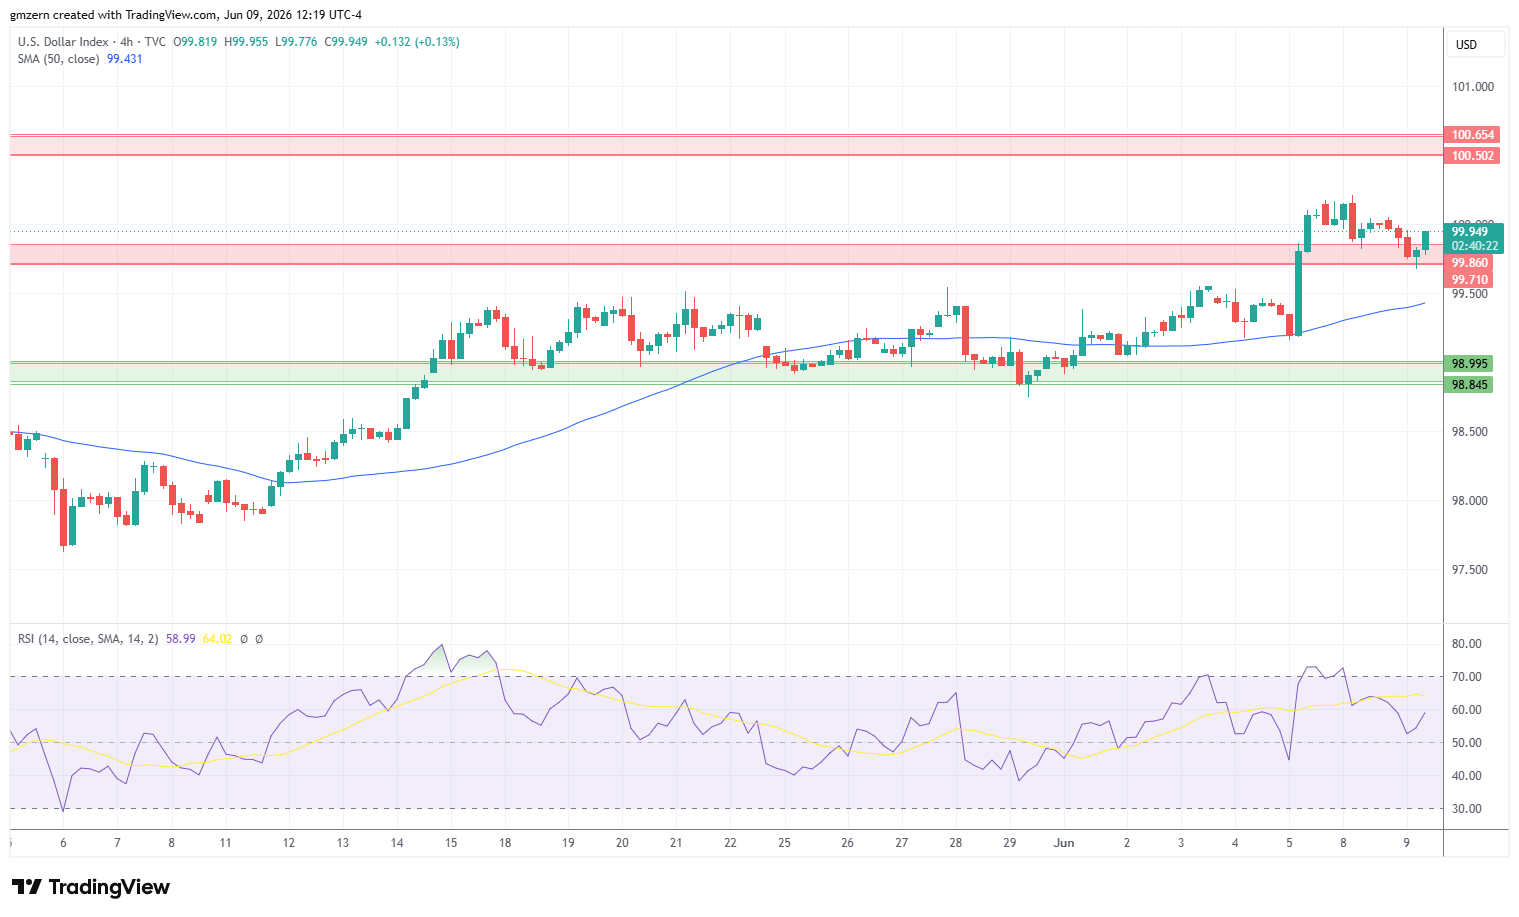Click the Jun label on the time axis
This screenshot has width=1519, height=917.
click(x=1064, y=843)
